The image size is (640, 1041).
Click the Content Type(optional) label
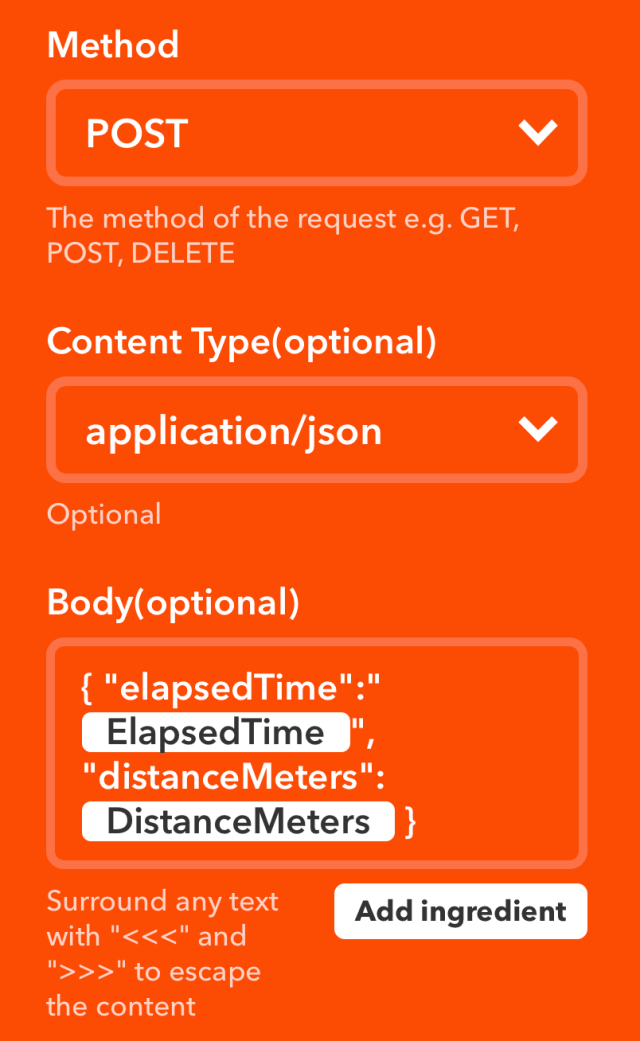(x=241, y=342)
